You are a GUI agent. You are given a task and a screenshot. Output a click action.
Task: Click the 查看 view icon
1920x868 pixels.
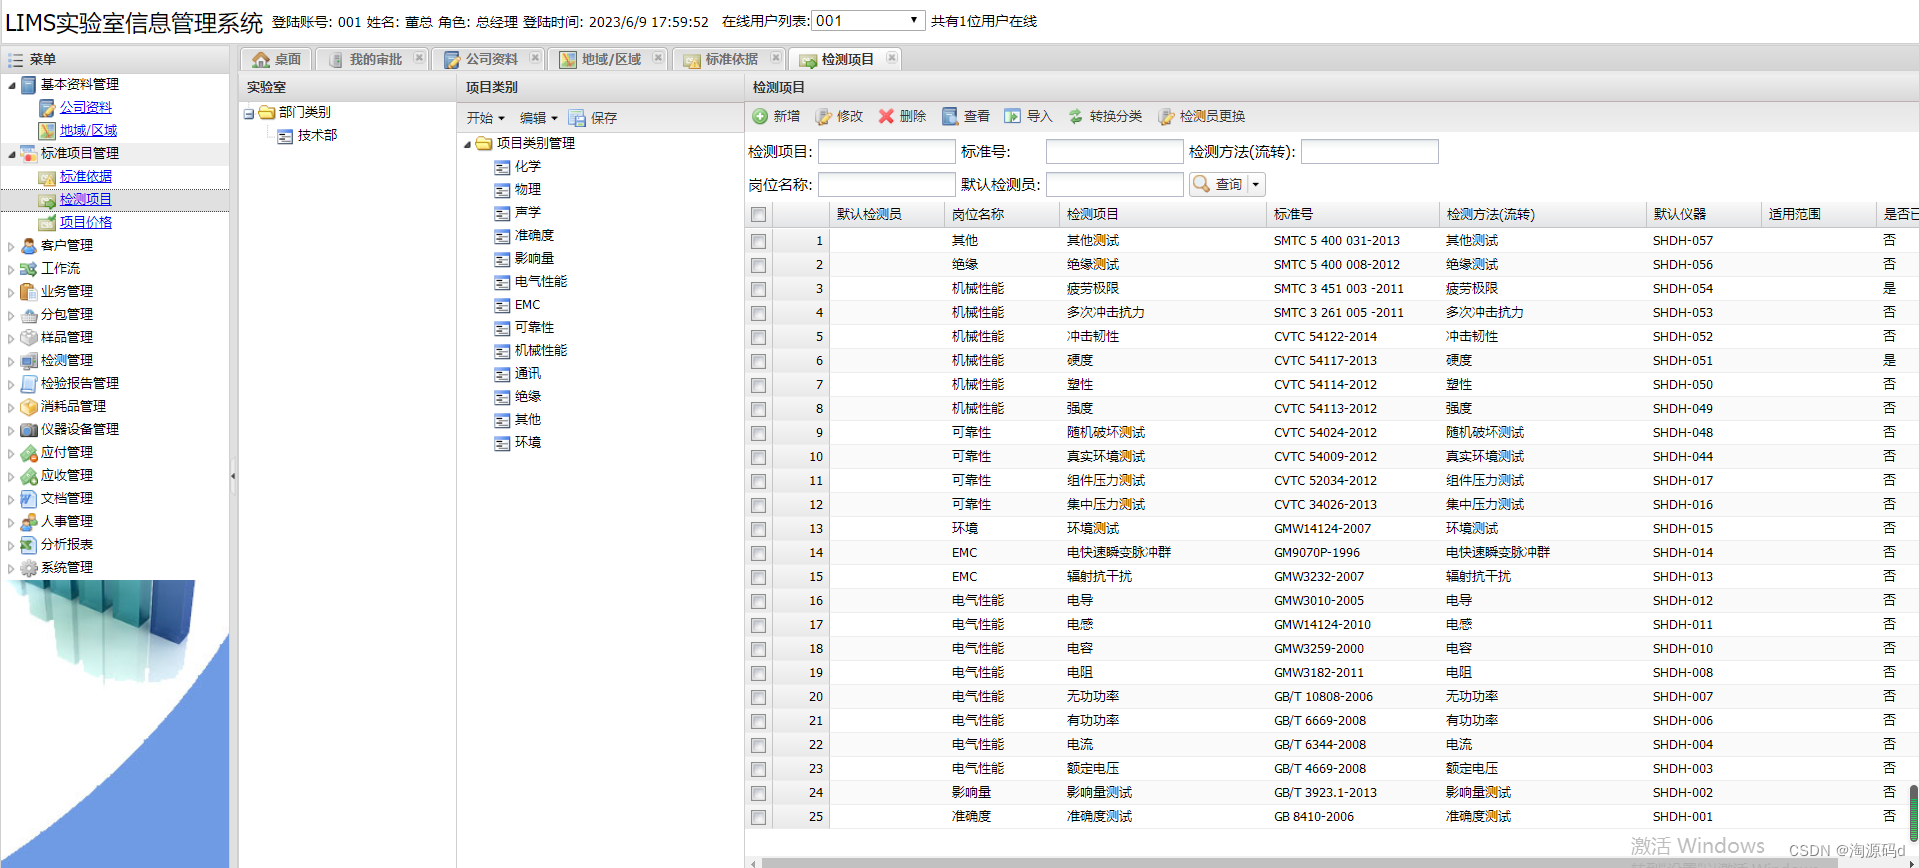(x=950, y=117)
